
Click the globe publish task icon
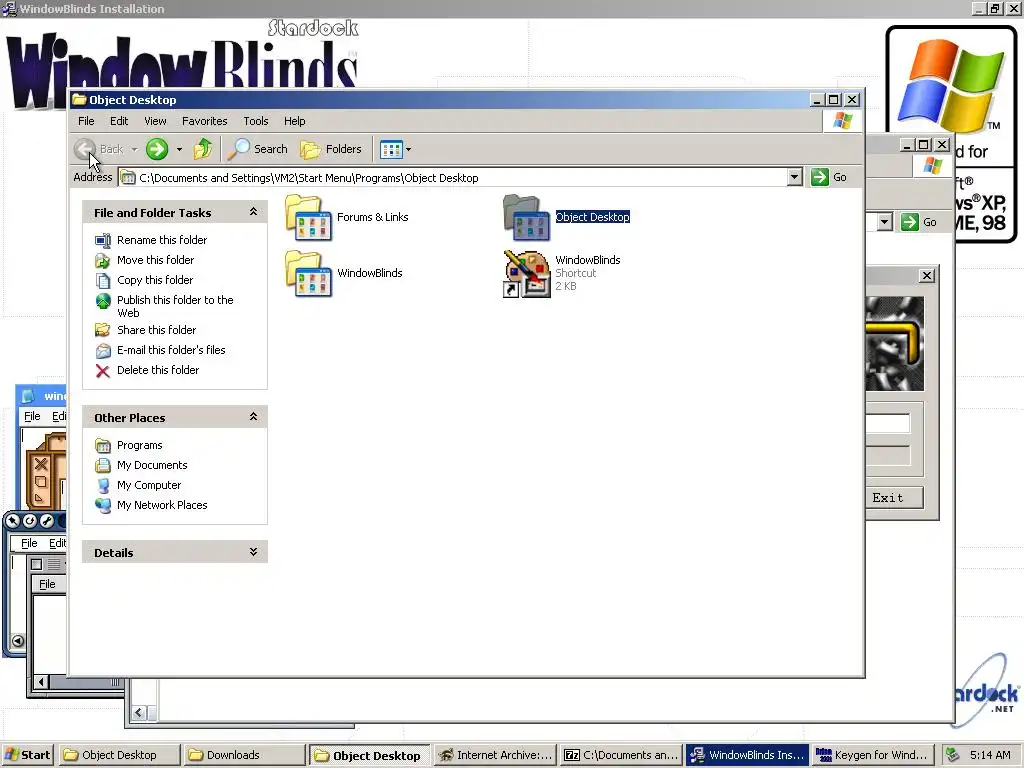pyautogui.click(x=103, y=301)
